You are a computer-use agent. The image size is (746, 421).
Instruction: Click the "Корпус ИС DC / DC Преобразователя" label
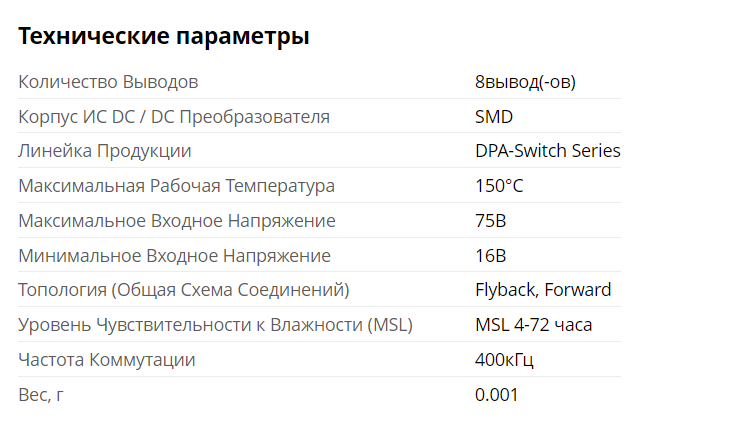click(174, 116)
